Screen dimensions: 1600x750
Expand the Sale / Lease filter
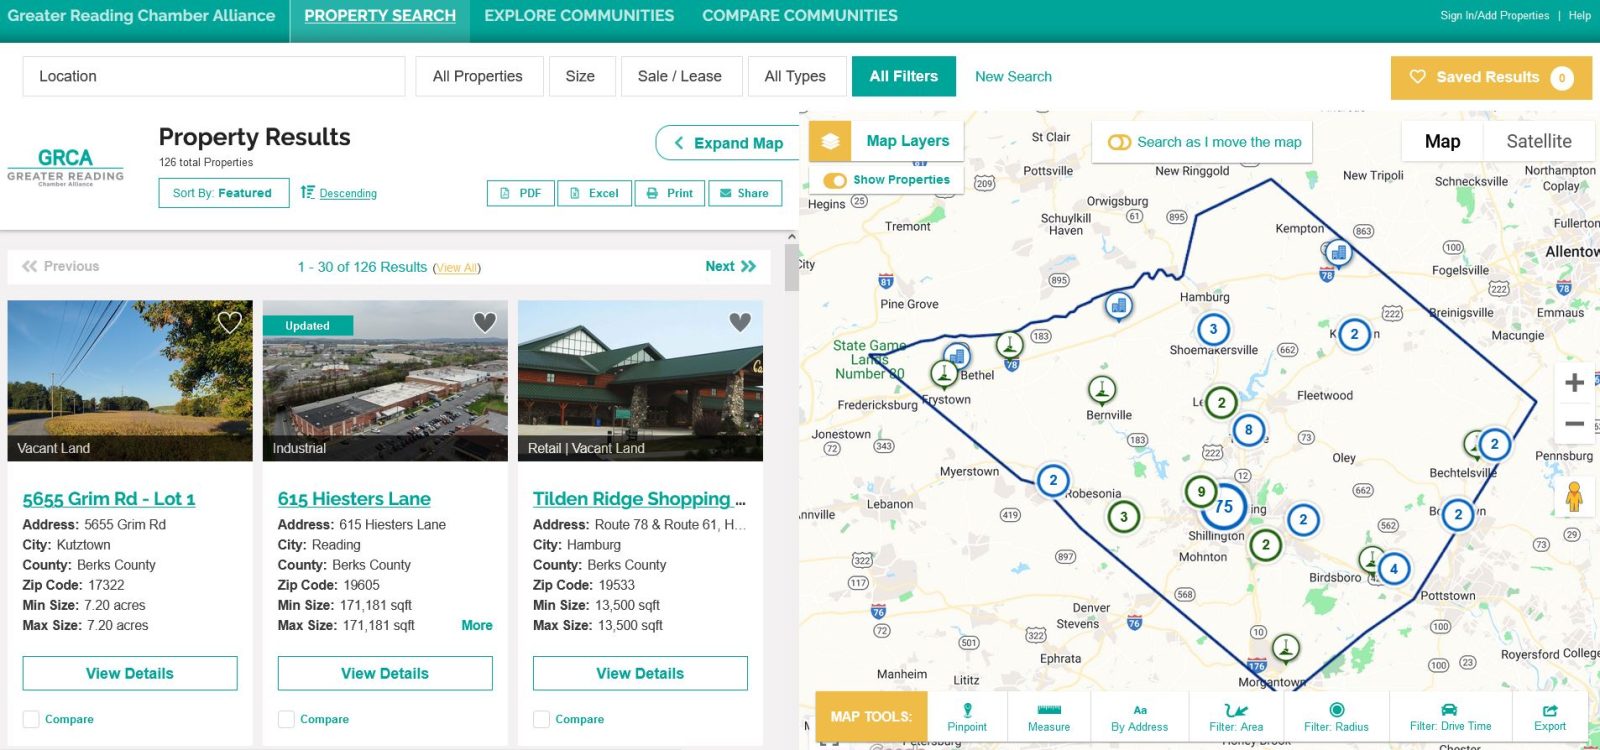coord(679,76)
